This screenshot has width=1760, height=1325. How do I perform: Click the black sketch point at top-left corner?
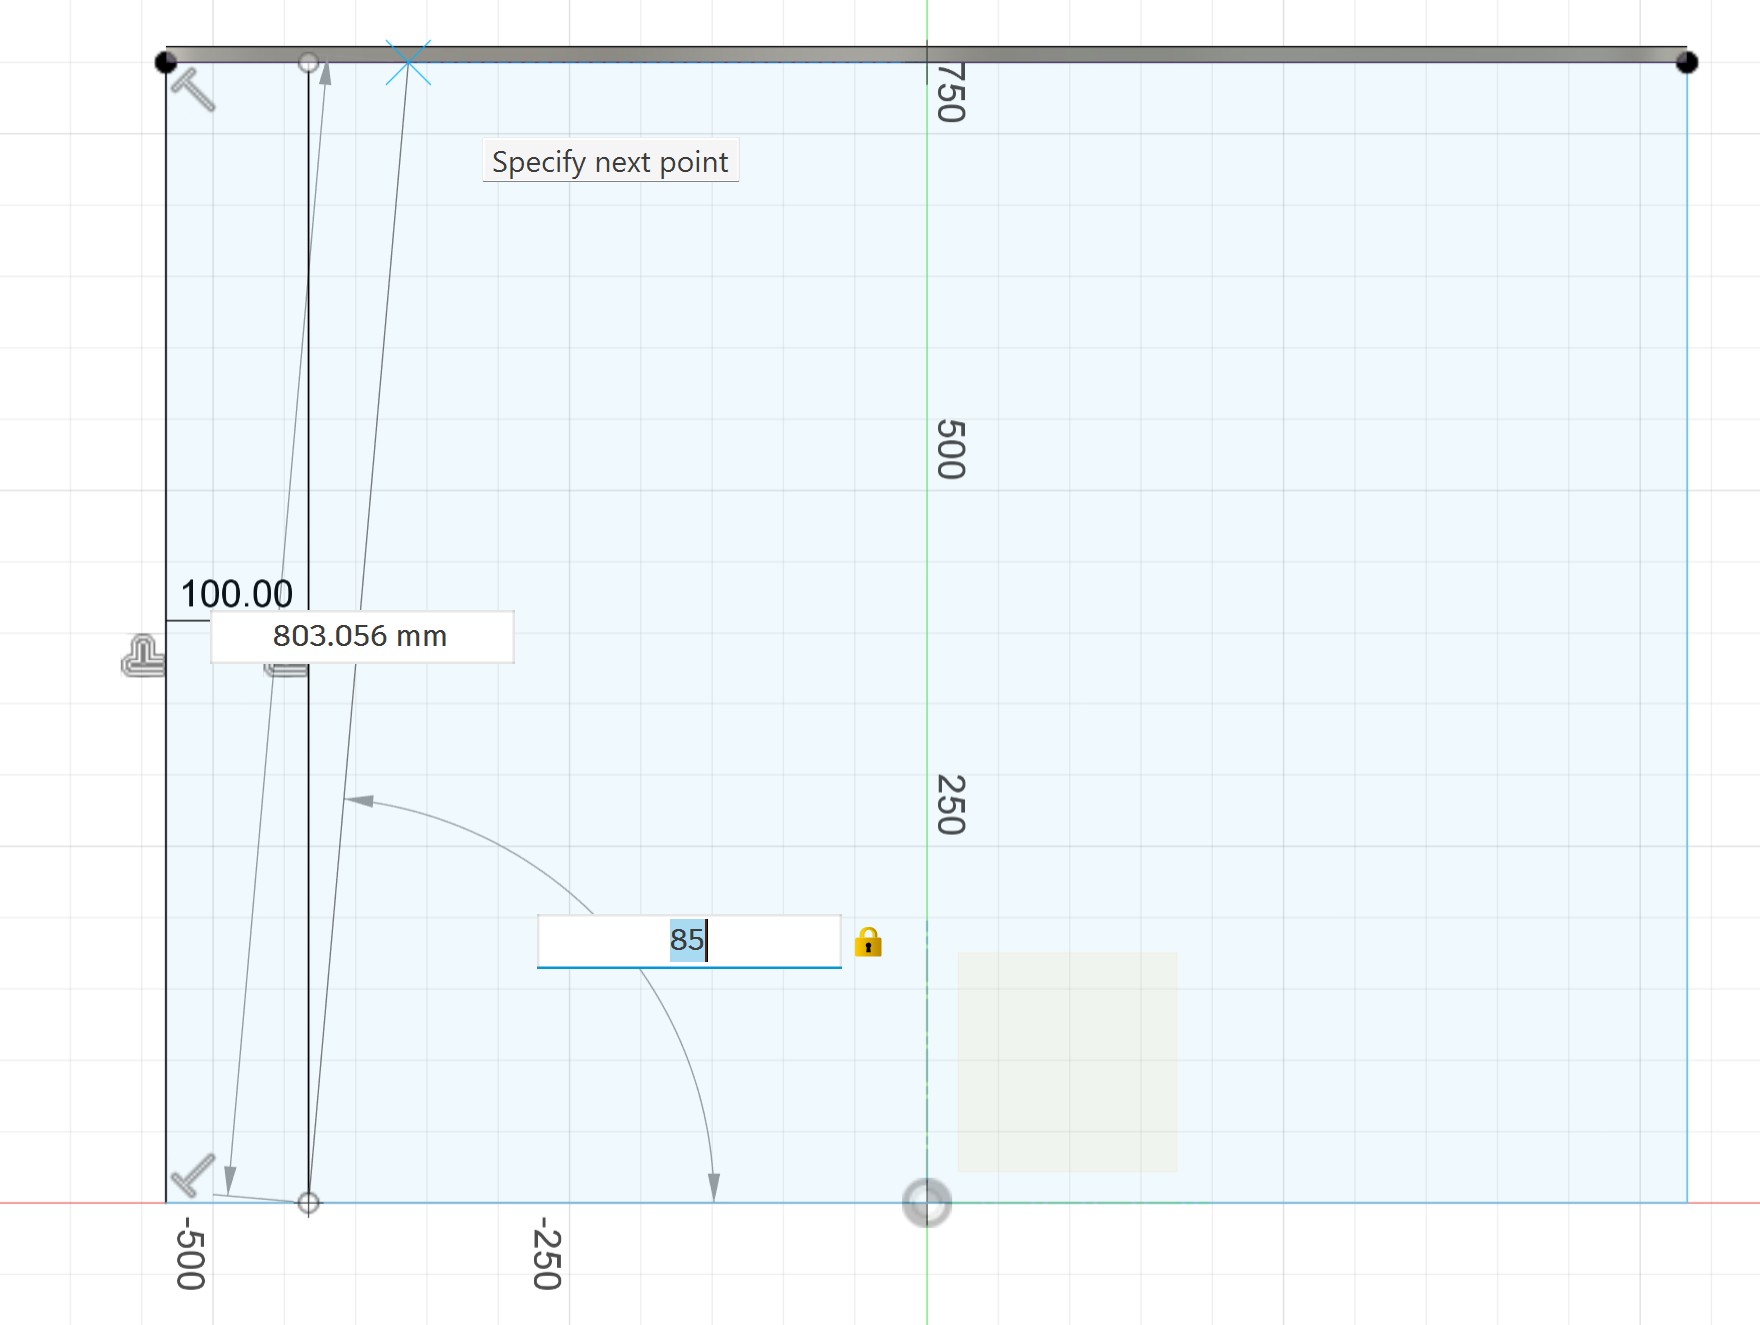166,63
